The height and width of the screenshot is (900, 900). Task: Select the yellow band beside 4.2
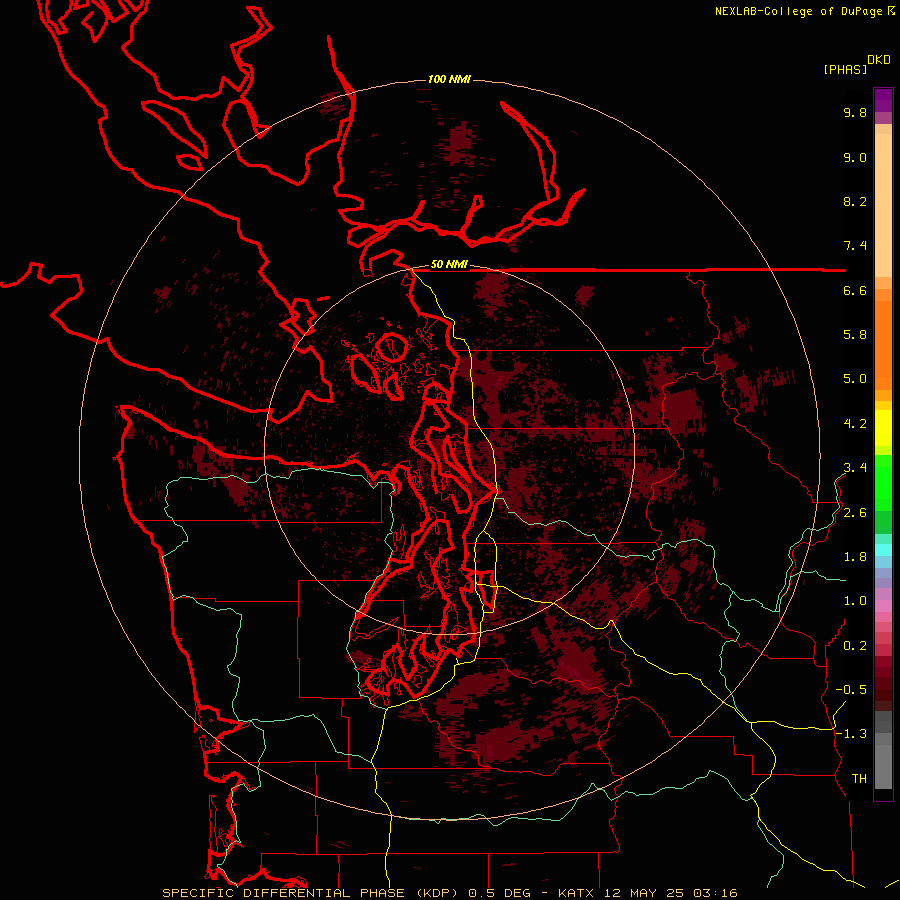tap(883, 428)
